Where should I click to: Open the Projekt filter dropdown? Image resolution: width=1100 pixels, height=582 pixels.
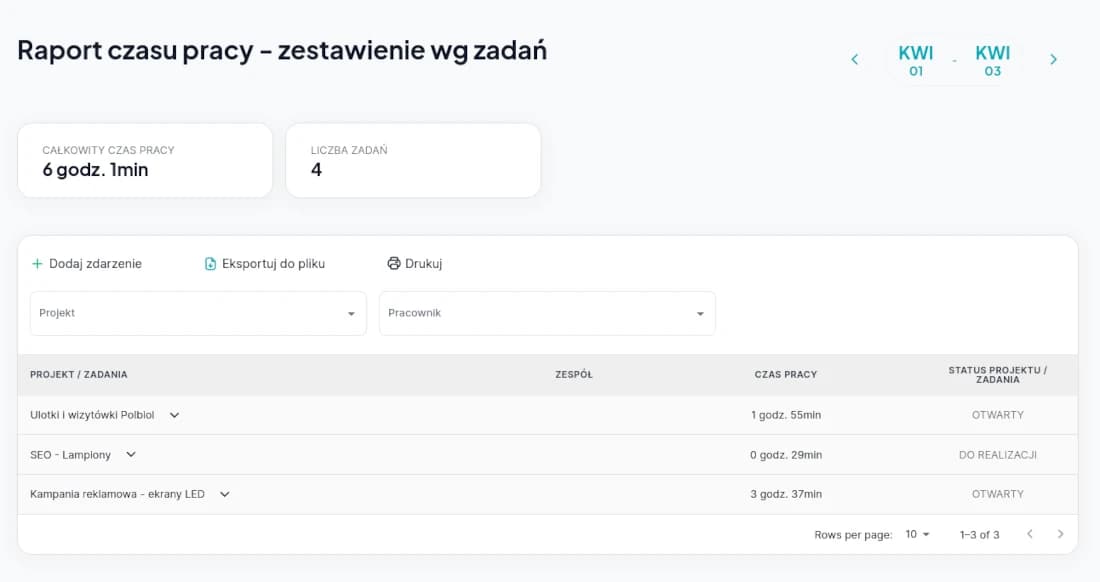pyautogui.click(x=198, y=313)
